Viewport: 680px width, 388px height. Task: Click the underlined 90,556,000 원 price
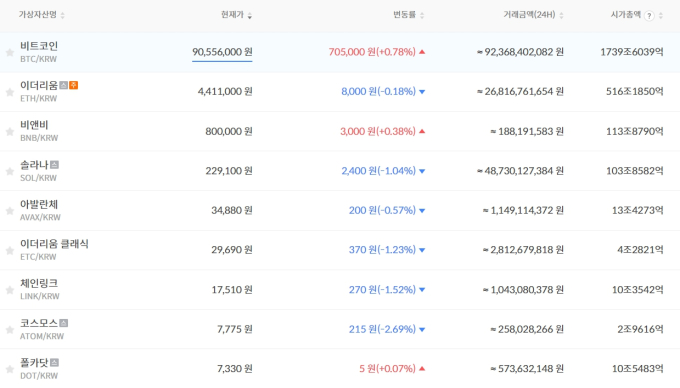pos(222,52)
